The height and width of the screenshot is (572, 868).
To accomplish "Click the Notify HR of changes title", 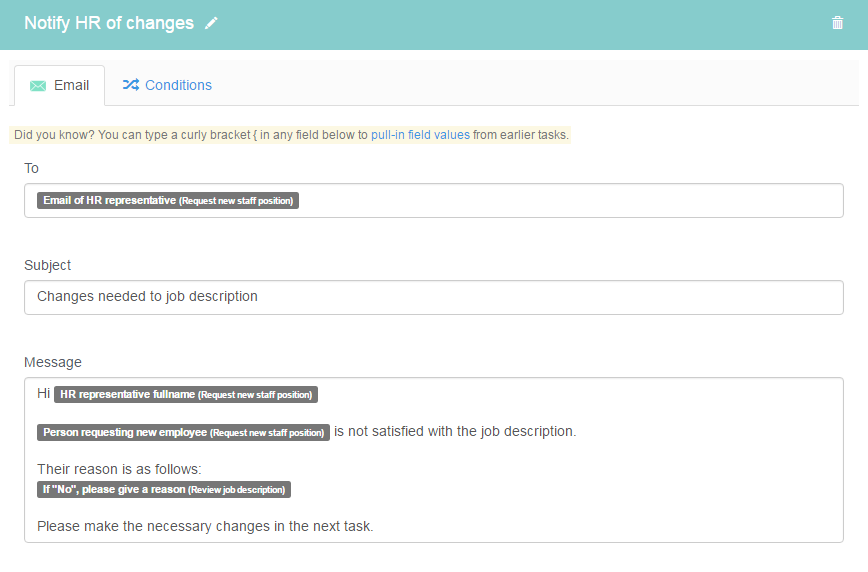I will [x=109, y=23].
